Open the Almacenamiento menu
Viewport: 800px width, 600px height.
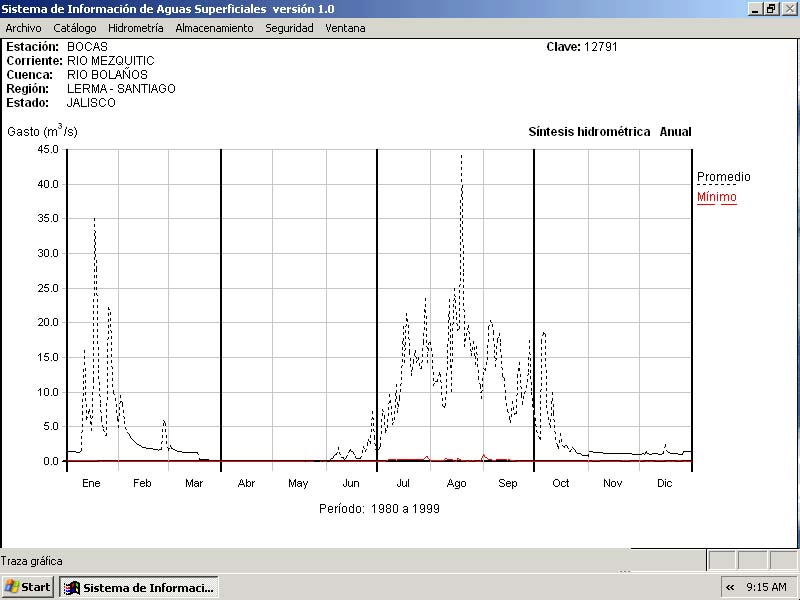(x=214, y=28)
